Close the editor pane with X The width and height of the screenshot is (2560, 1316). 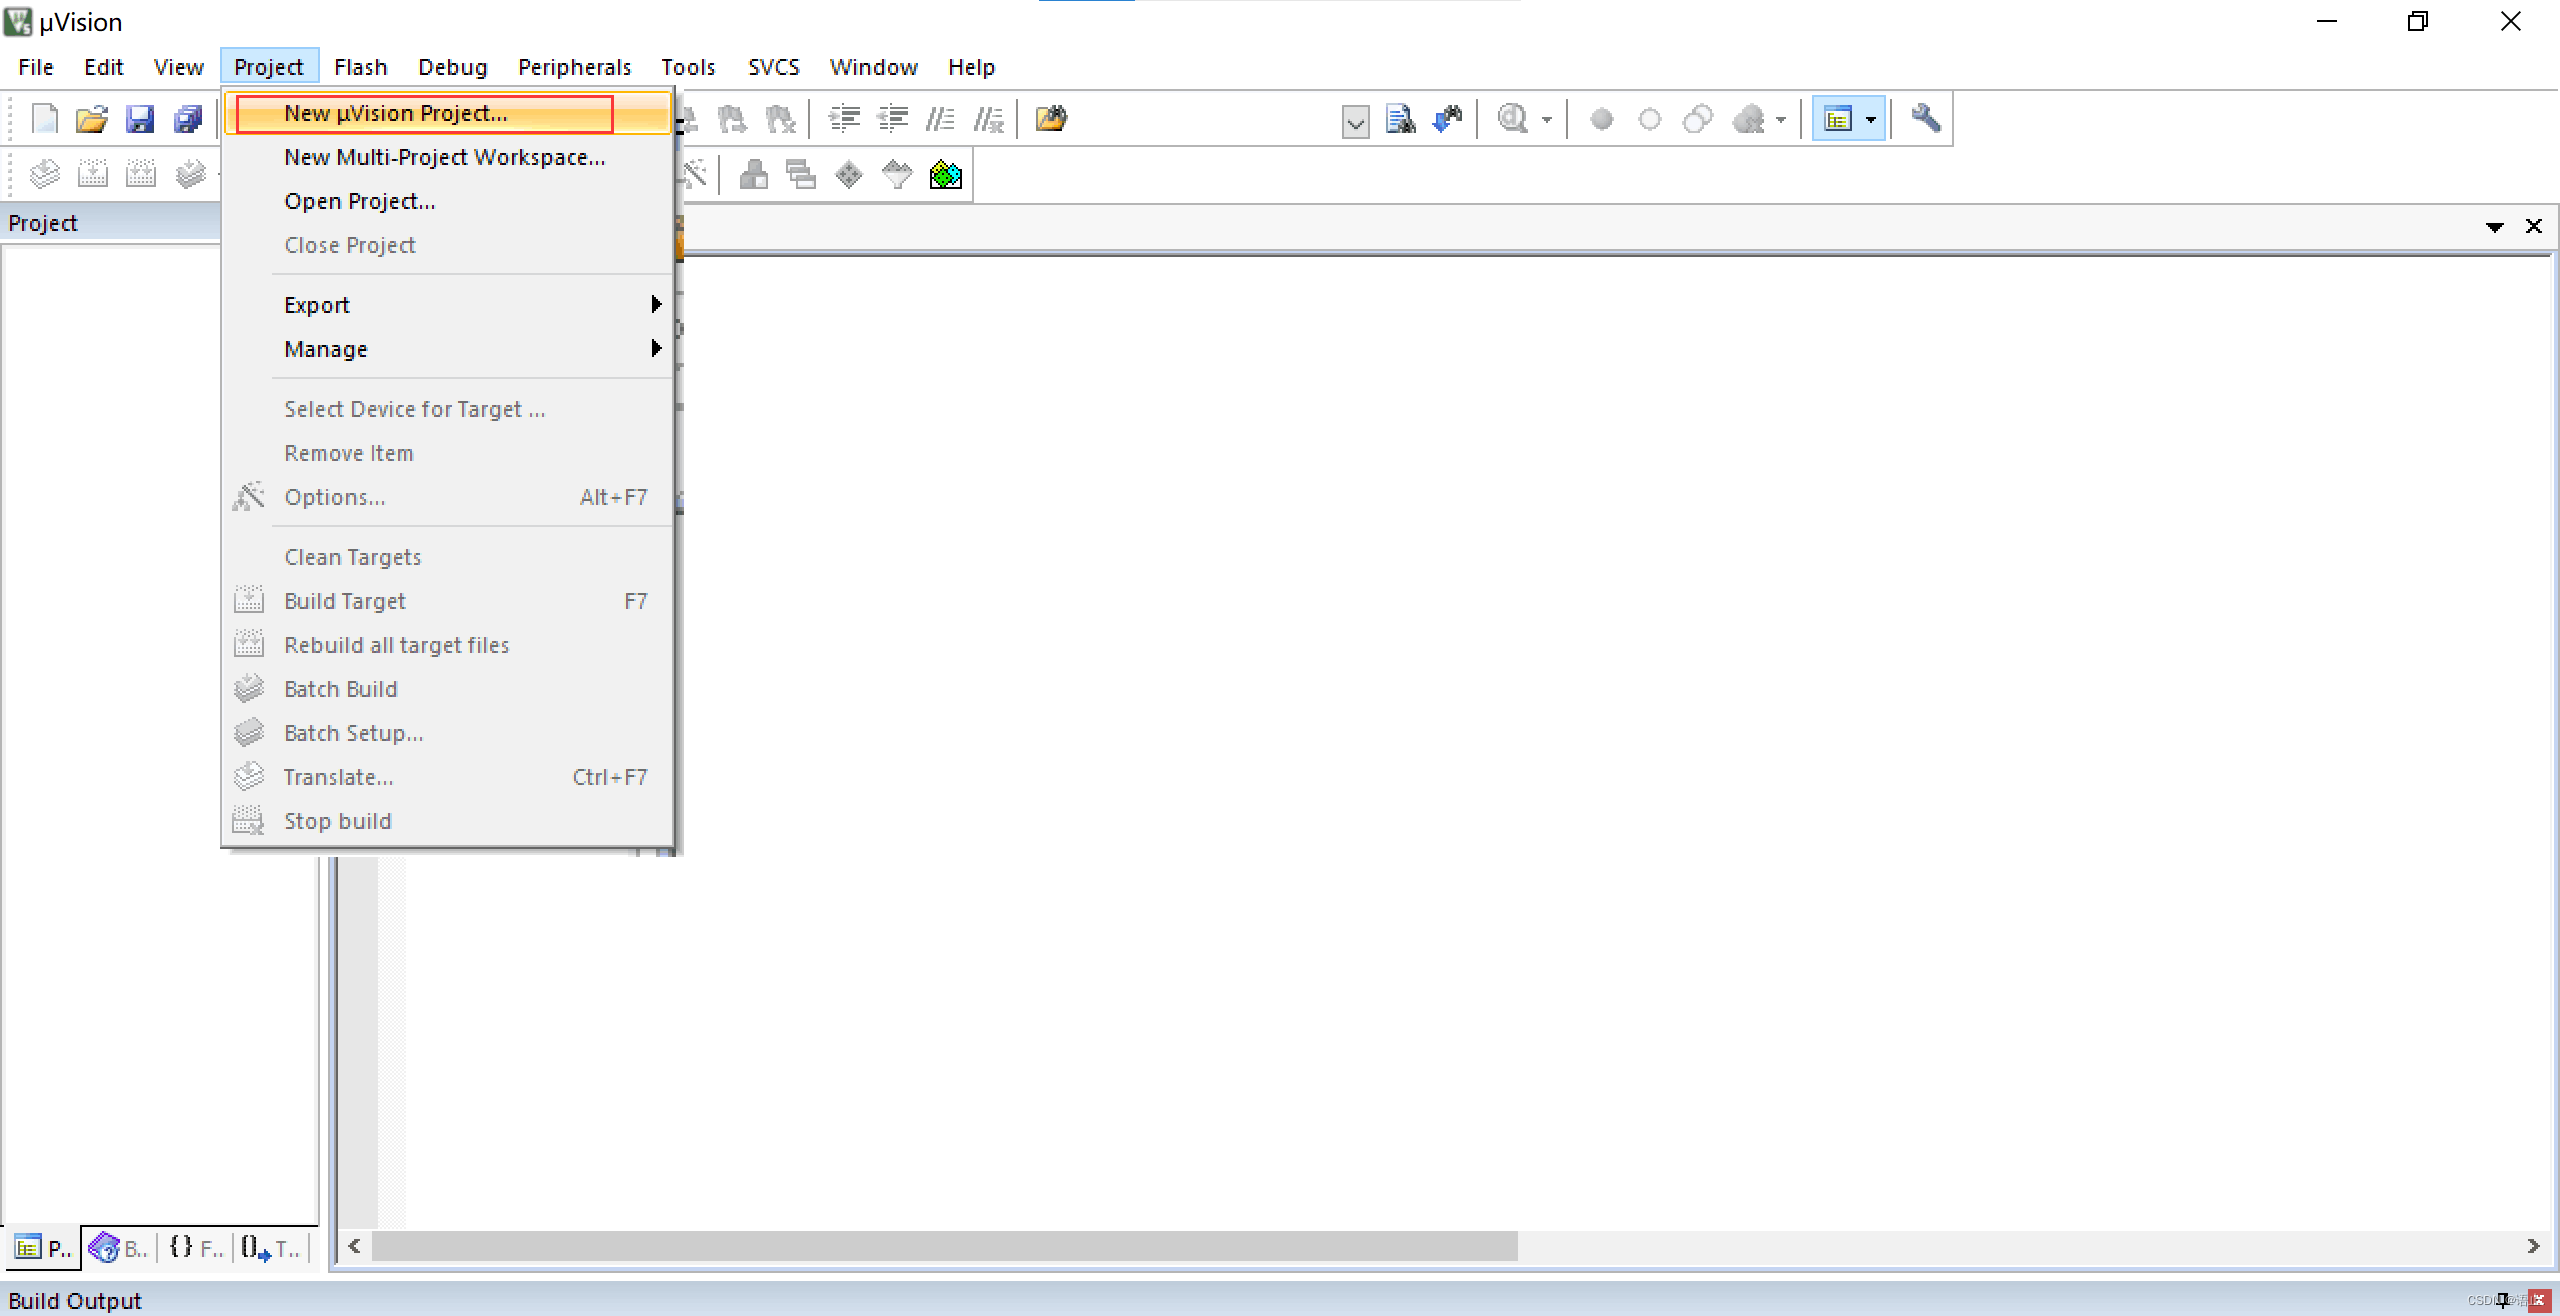pos(2534,226)
